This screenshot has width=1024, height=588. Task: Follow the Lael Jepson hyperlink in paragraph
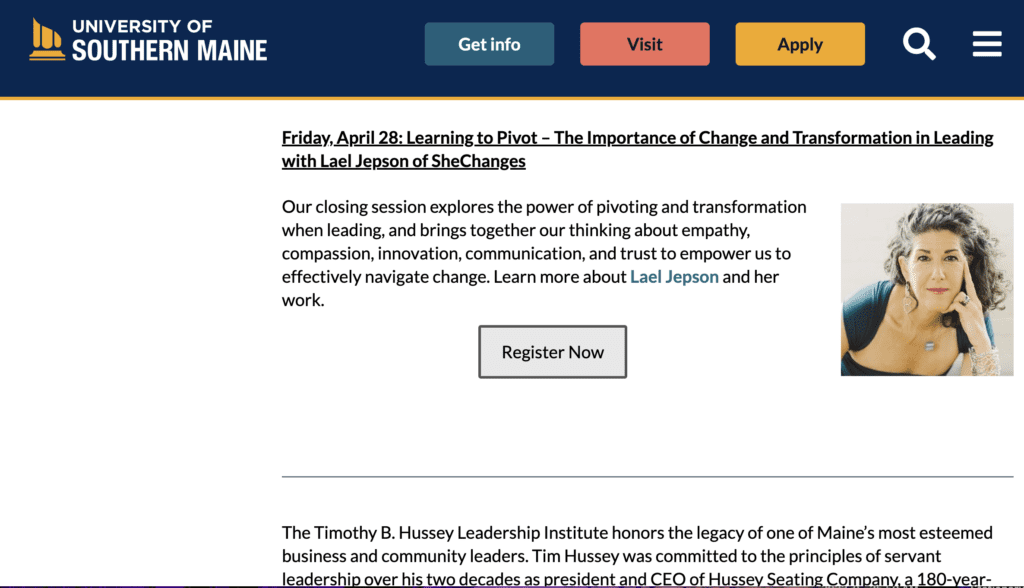pyautogui.click(x=674, y=277)
